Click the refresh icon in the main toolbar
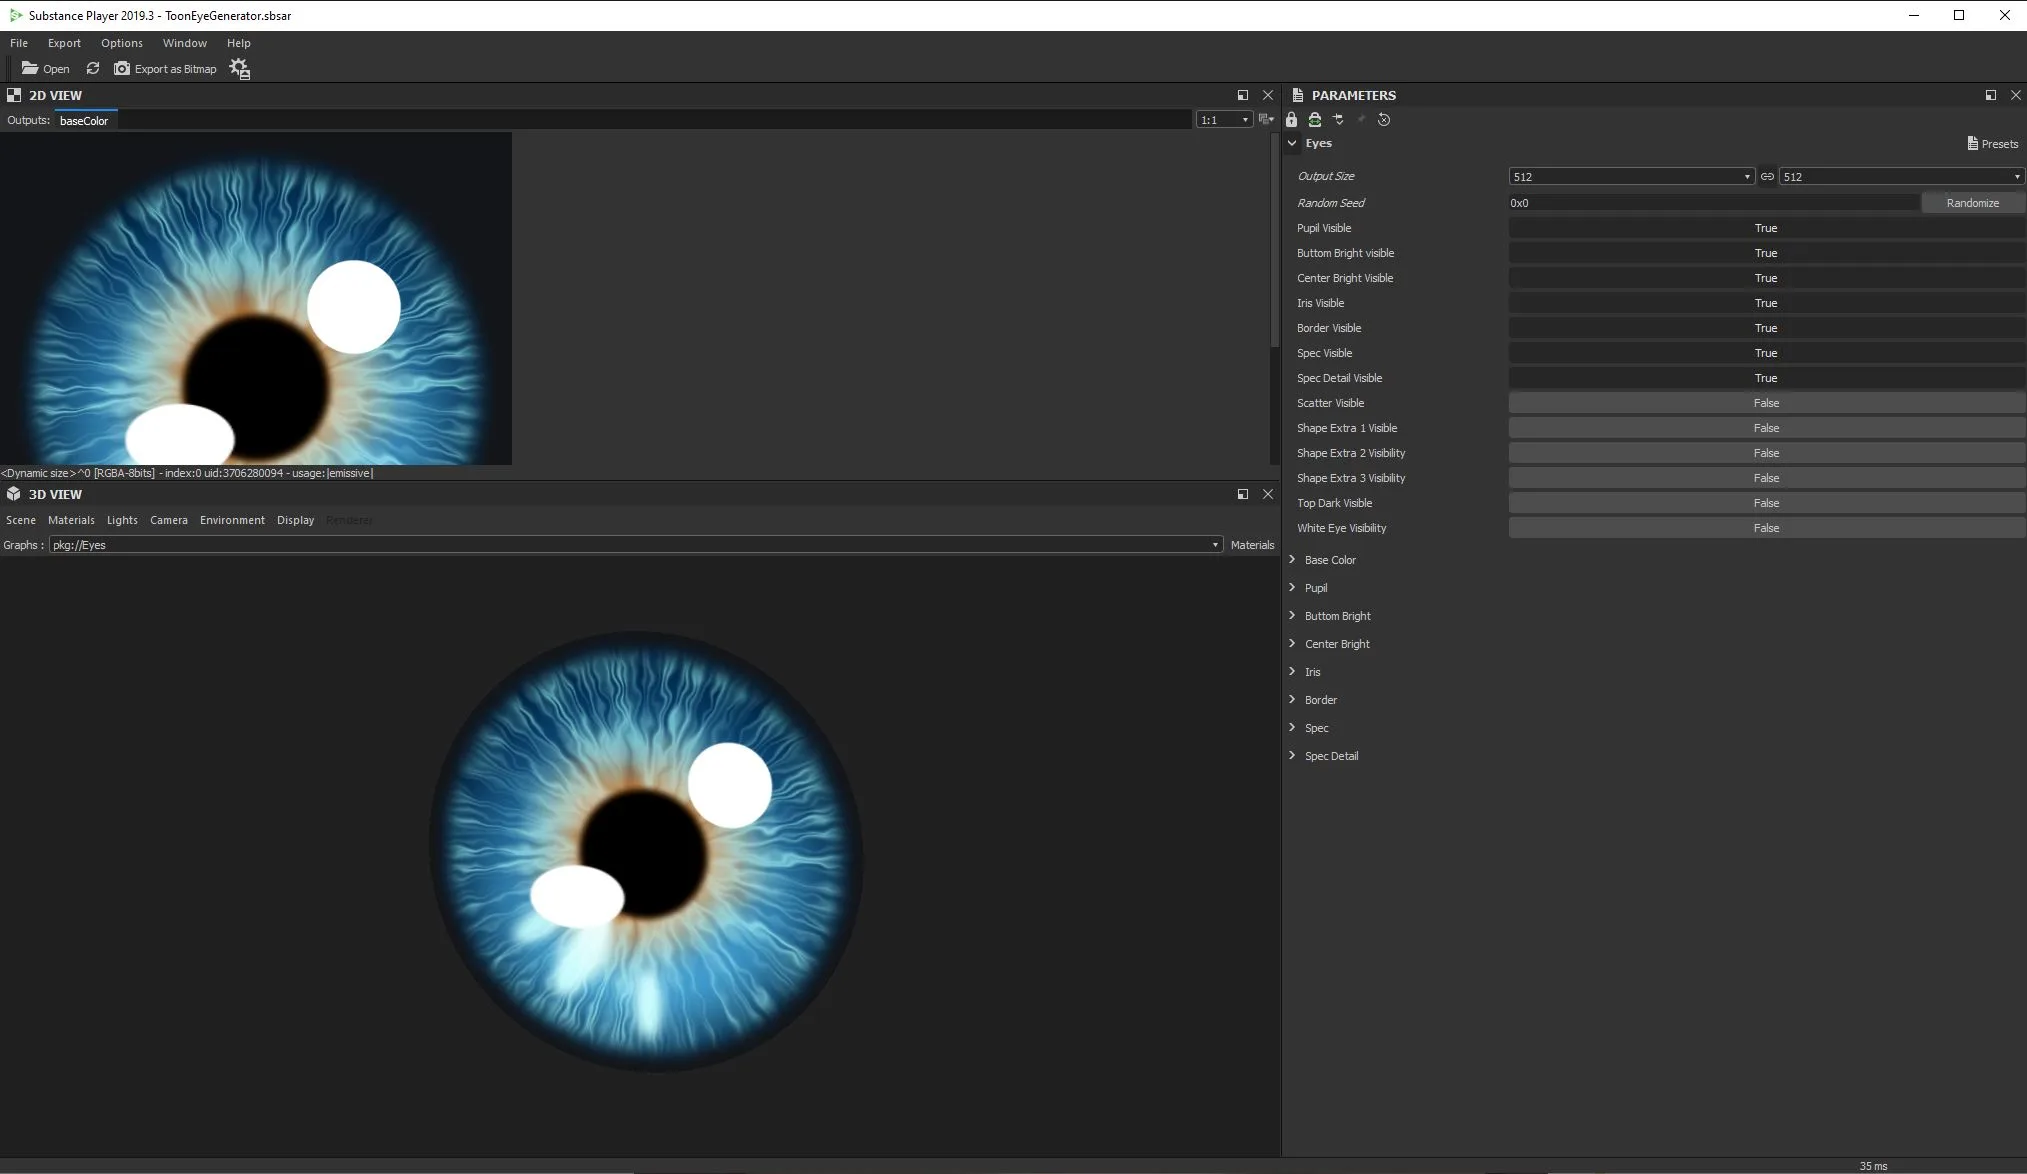This screenshot has width=2027, height=1174. click(x=92, y=68)
